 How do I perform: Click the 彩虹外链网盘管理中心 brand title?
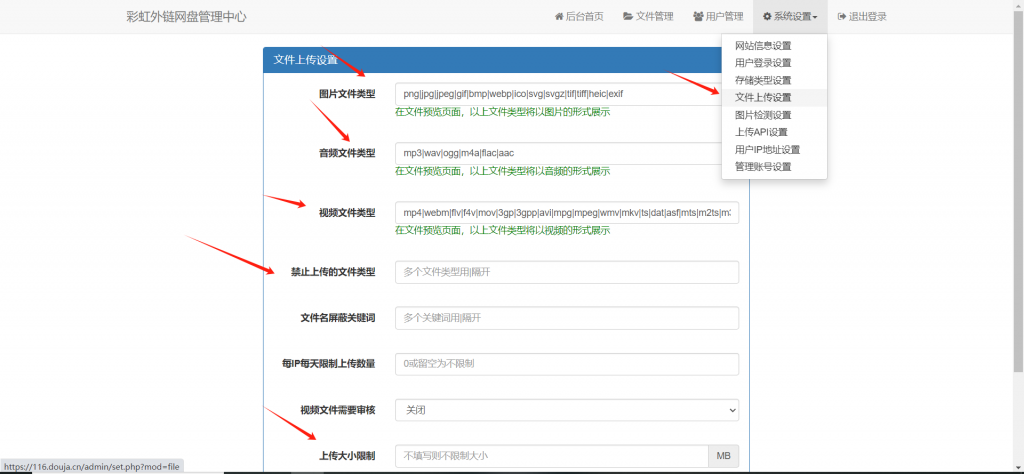coord(186,17)
